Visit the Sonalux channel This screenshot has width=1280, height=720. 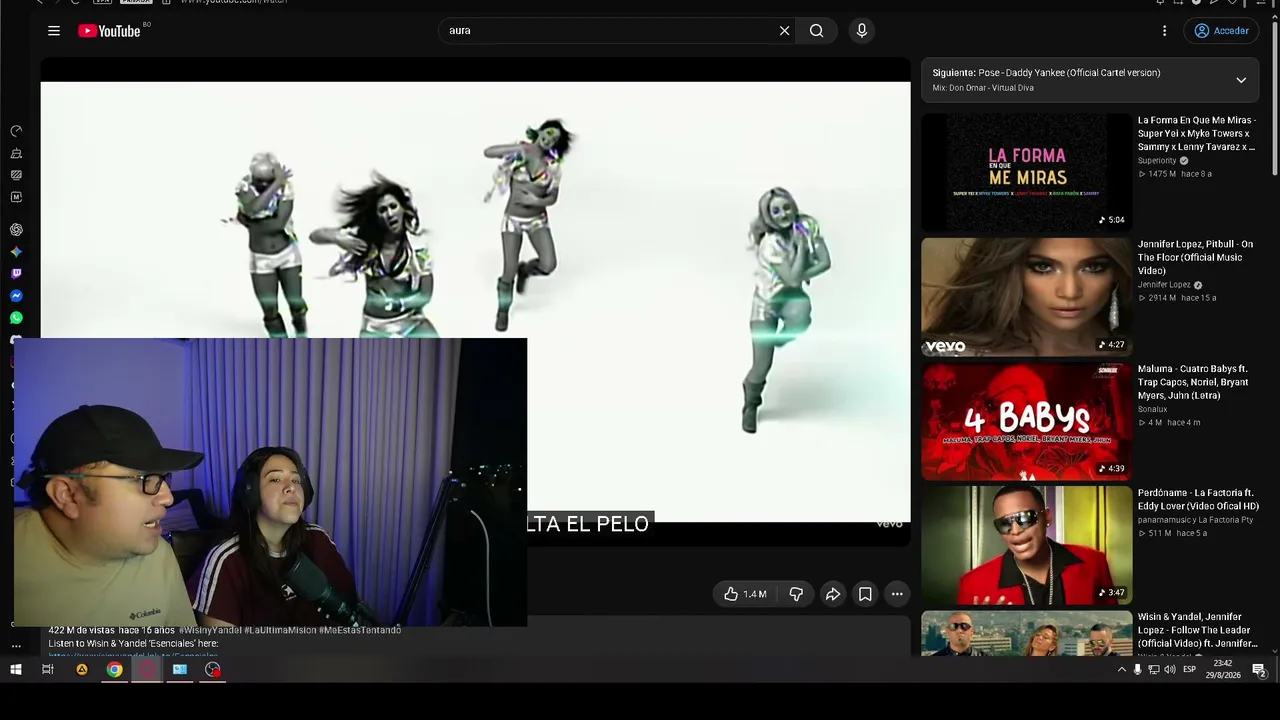pos(1152,409)
